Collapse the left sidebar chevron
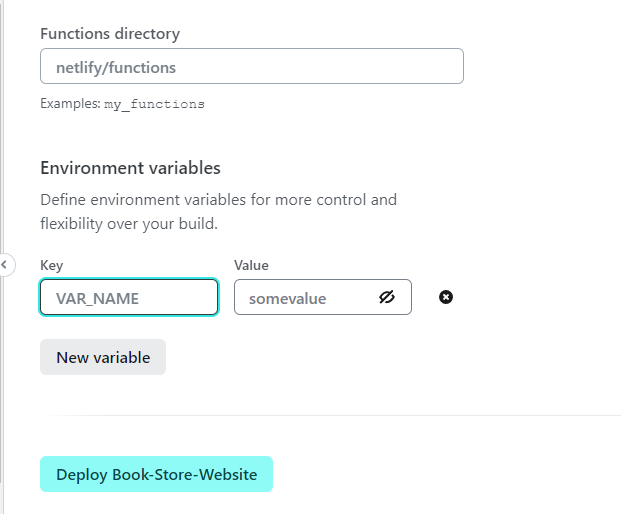 tap(5, 265)
